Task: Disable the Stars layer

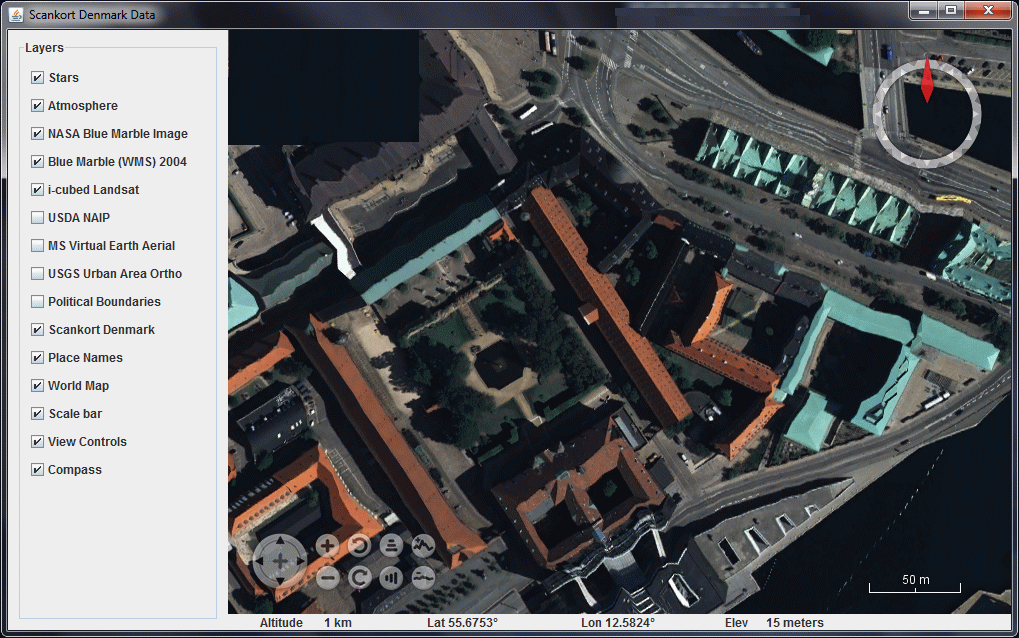Action: [x=36, y=77]
